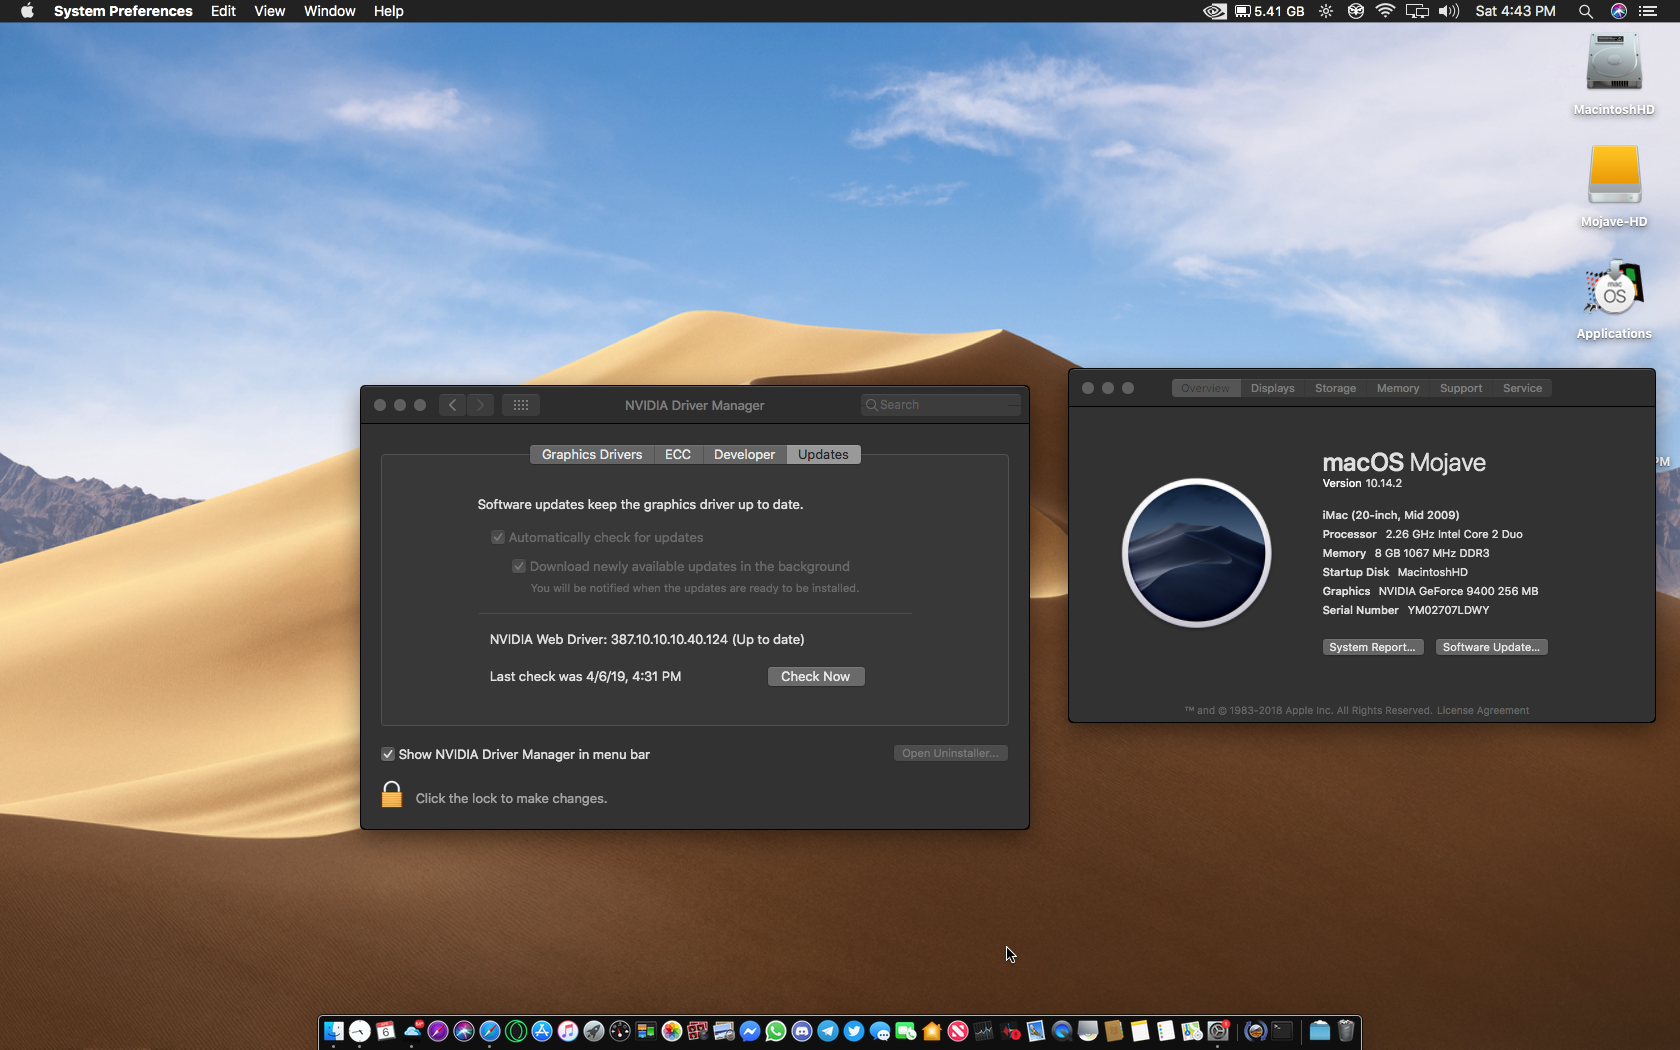Open the Trash in the dock
Viewport: 1680px width, 1050px height.
tap(1346, 1031)
